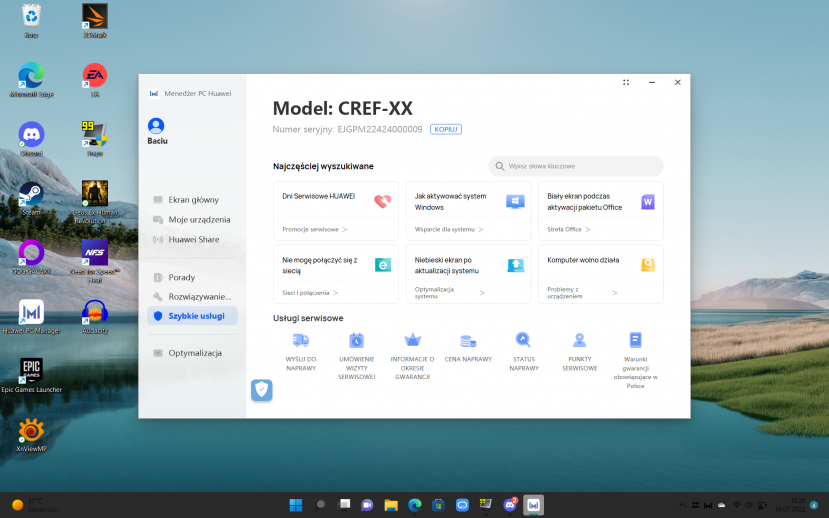Click the yellow magnifier icon on slow computer card

pos(648,265)
